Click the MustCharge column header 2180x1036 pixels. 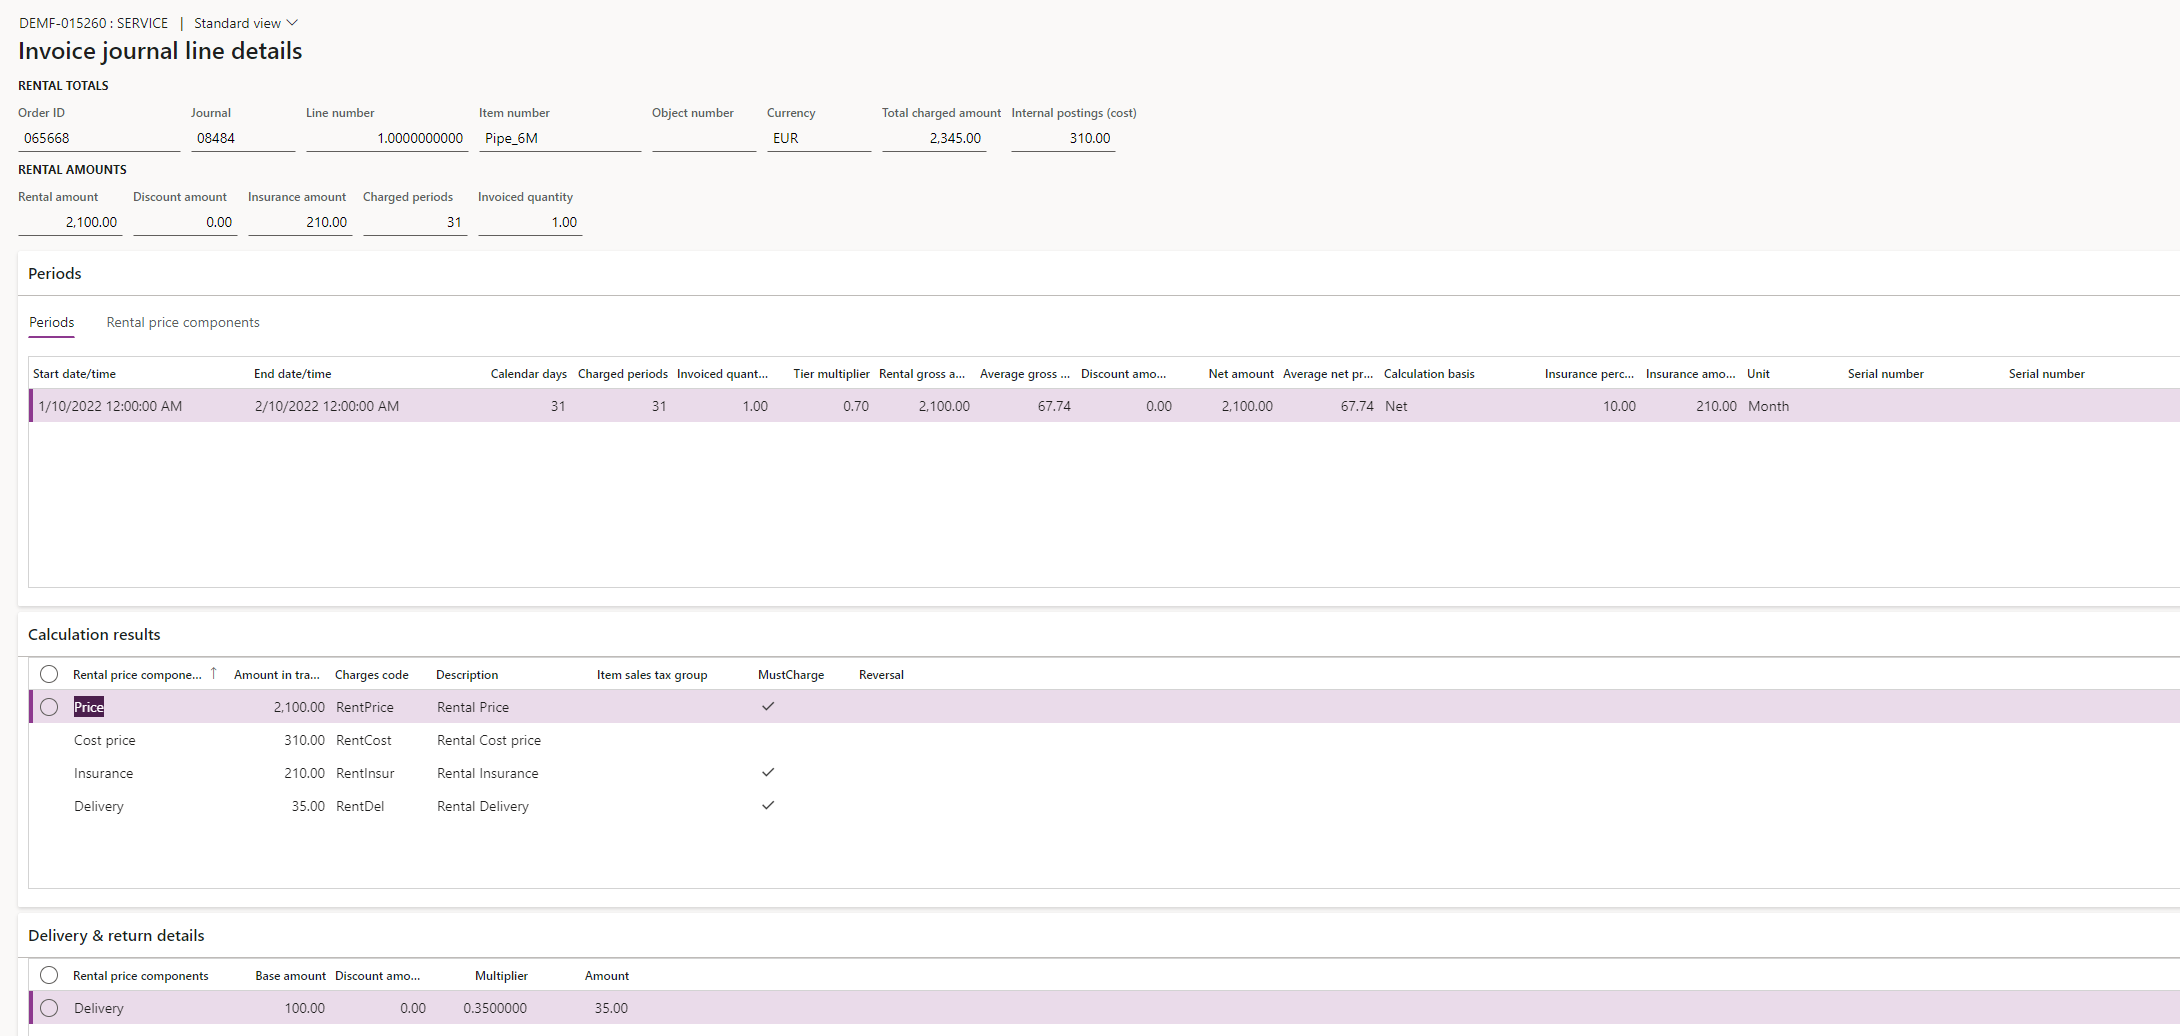(x=791, y=675)
